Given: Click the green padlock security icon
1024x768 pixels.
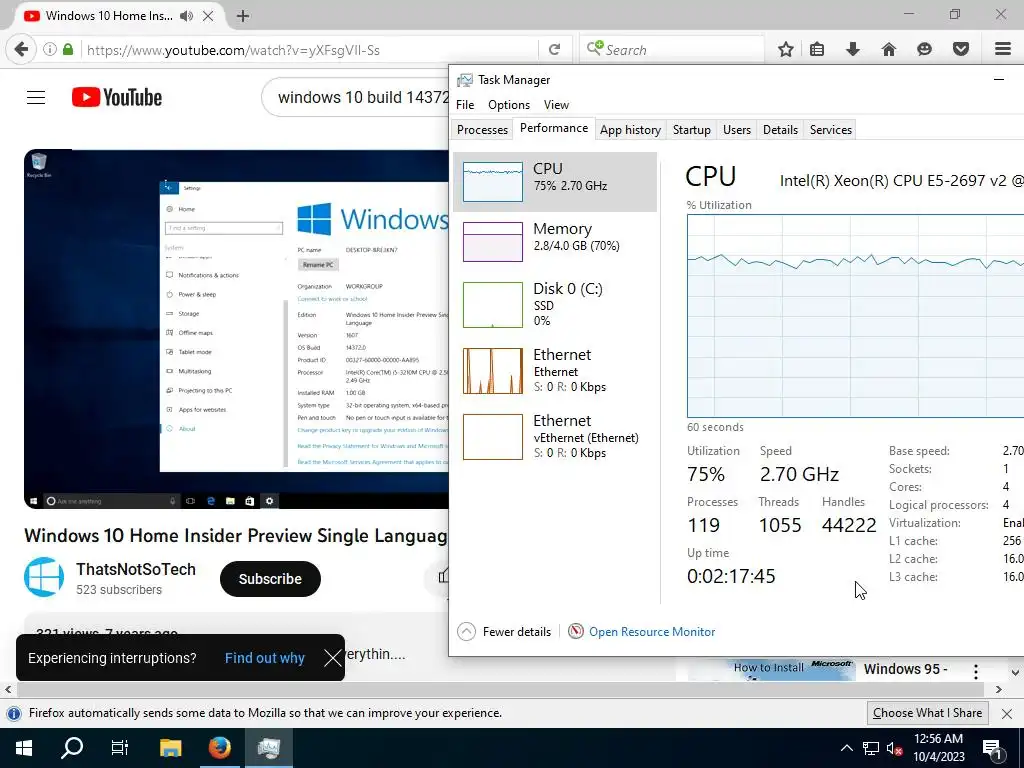Looking at the screenshot, I should coord(68,50).
